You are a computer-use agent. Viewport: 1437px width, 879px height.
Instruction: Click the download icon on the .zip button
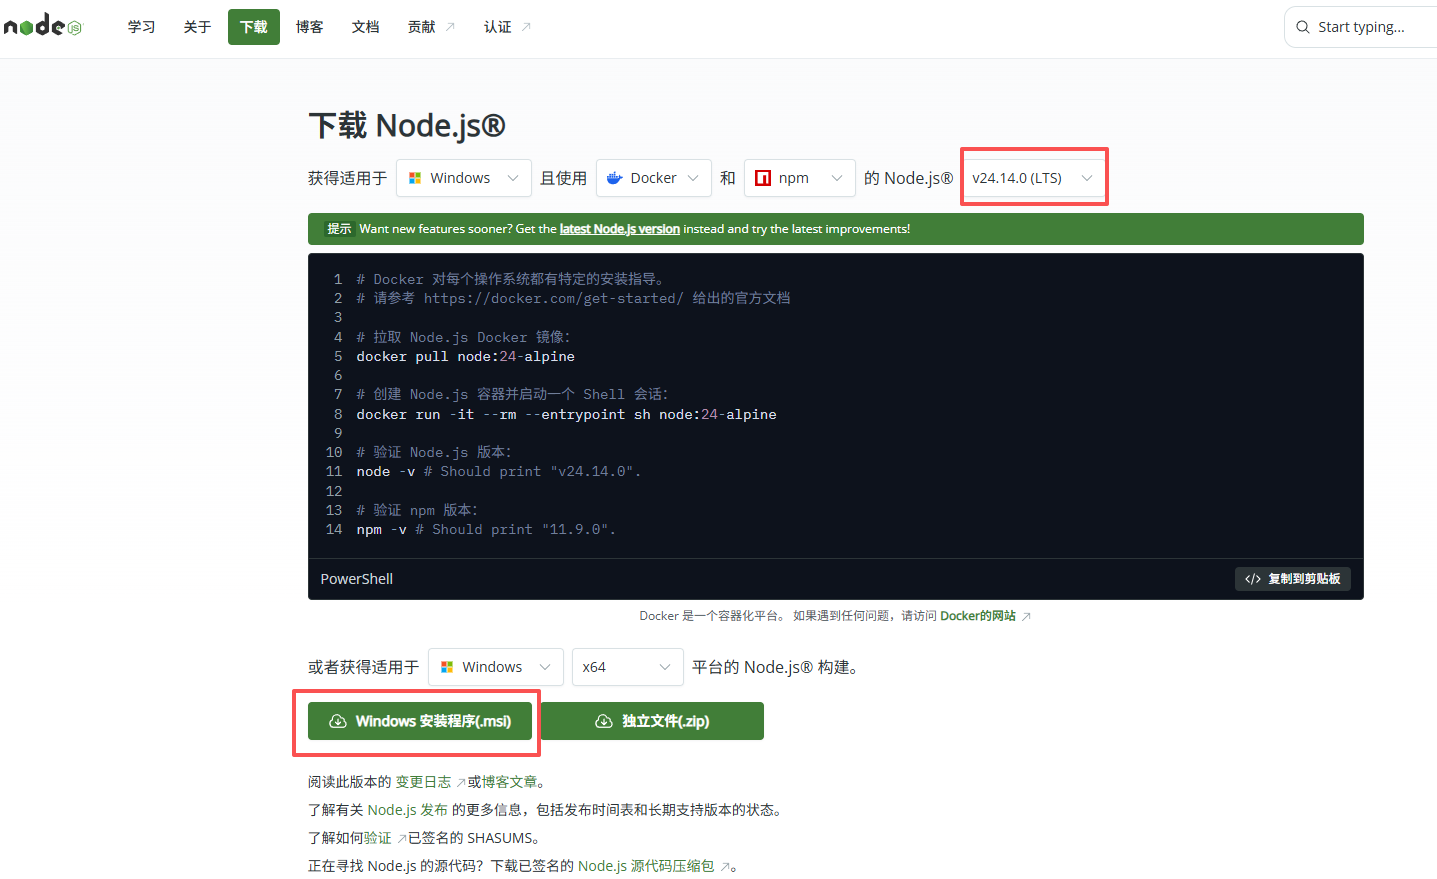coord(604,721)
